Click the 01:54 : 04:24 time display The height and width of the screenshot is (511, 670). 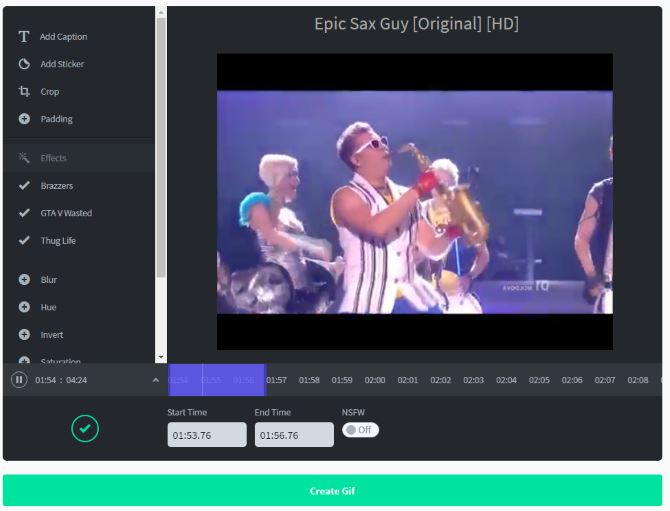(x=61, y=380)
